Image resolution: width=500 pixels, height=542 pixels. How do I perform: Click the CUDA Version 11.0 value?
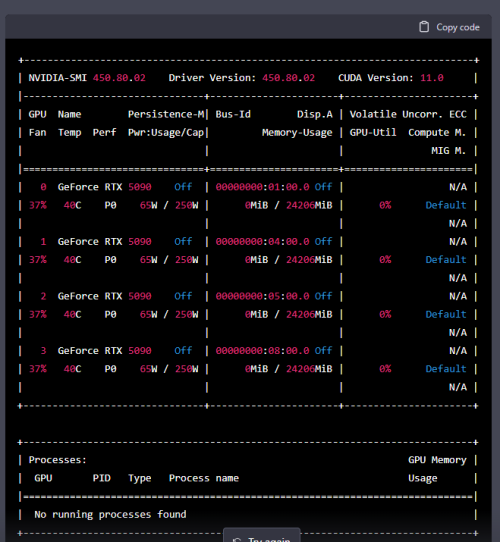click(x=432, y=78)
